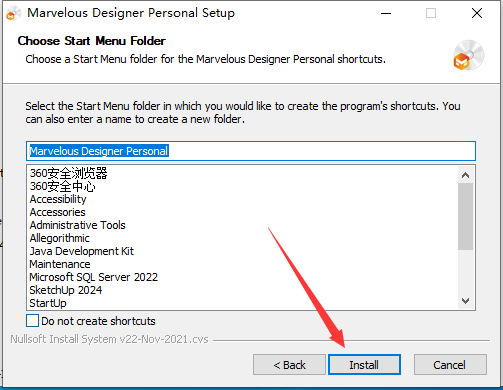Select 360安全中心 folder in list
503x390 pixels.
[62, 186]
